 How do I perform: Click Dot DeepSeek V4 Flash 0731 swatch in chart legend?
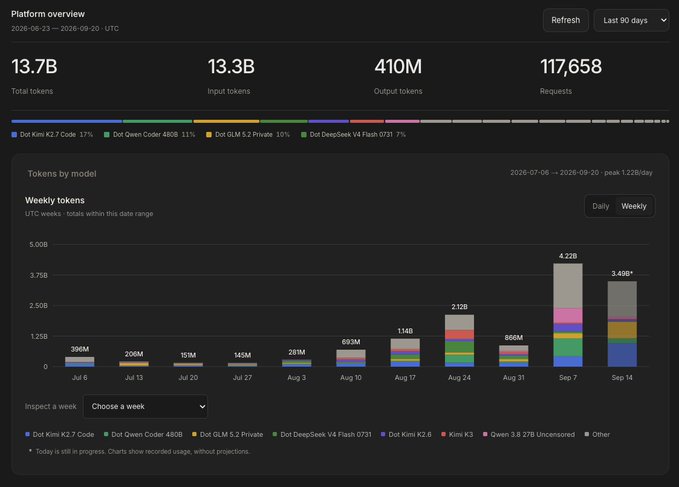pyautogui.click(x=275, y=434)
